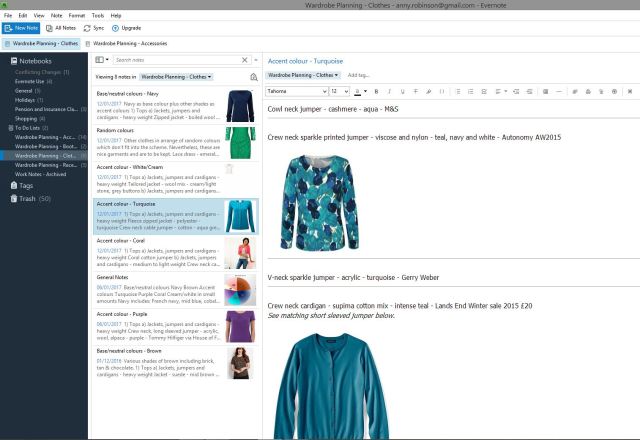Open the View menu
The height and width of the screenshot is (440, 640).
point(39,16)
